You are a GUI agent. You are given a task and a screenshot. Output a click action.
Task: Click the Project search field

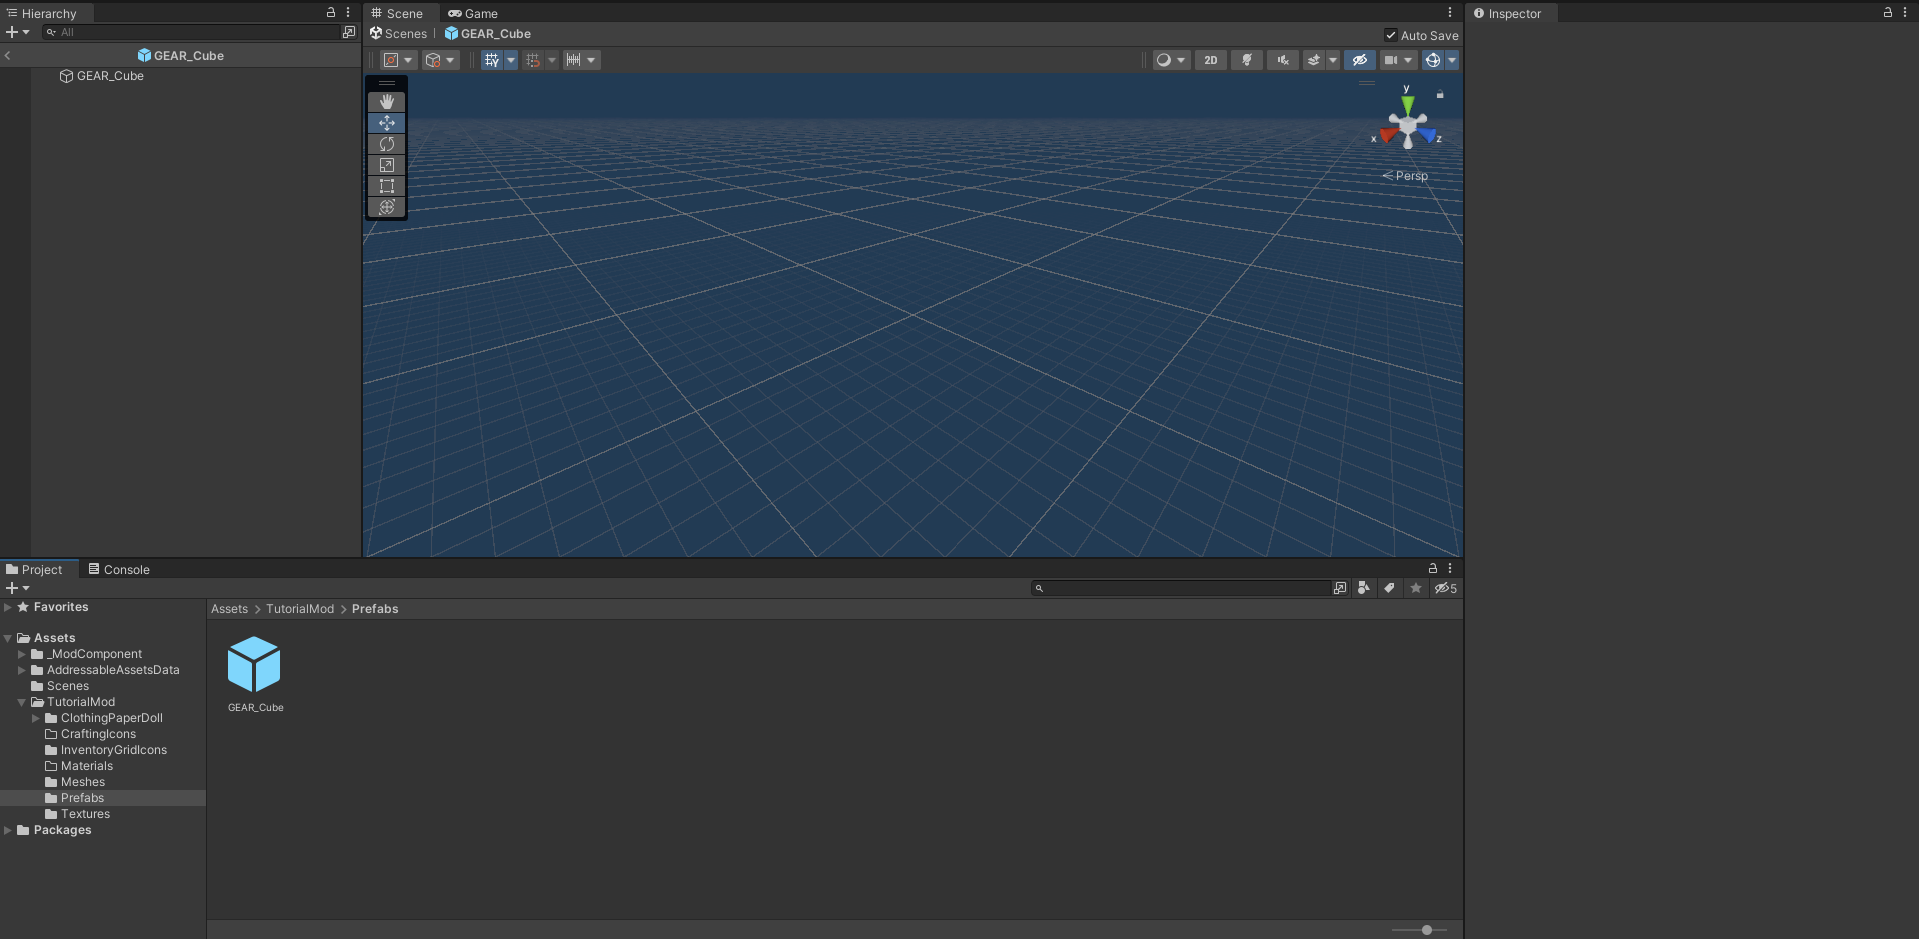tap(1182, 588)
